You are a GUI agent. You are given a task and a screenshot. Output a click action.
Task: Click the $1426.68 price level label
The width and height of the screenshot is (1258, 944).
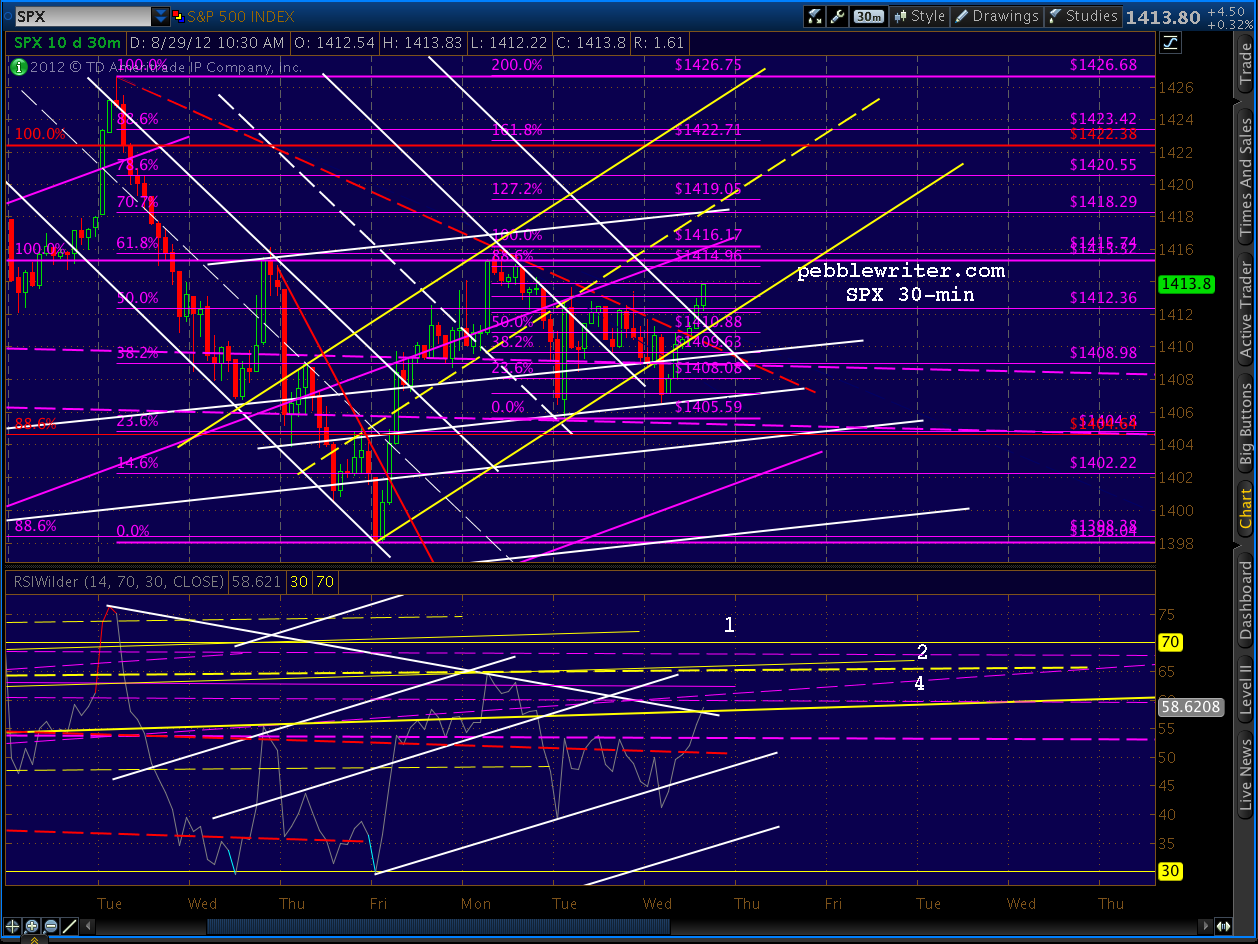click(x=1103, y=64)
